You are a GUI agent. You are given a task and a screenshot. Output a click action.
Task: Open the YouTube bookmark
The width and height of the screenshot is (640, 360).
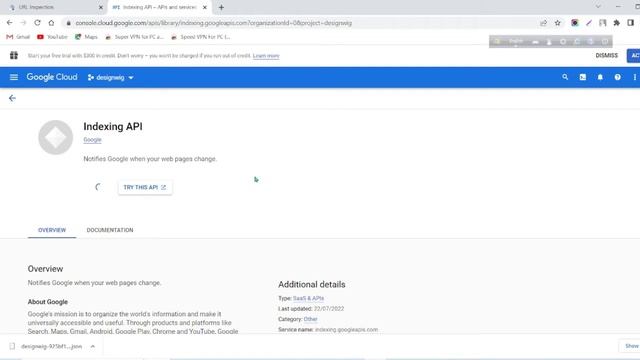pyautogui.click(x=52, y=37)
